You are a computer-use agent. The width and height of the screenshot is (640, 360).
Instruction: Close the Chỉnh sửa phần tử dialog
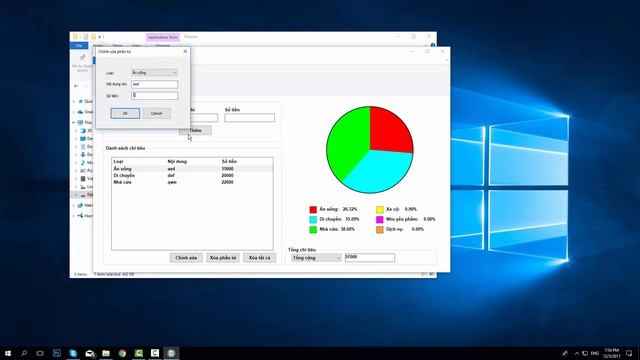[x=185, y=51]
